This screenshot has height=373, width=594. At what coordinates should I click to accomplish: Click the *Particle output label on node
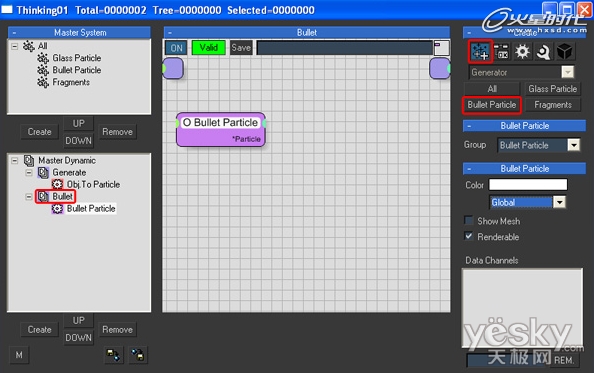click(x=246, y=139)
